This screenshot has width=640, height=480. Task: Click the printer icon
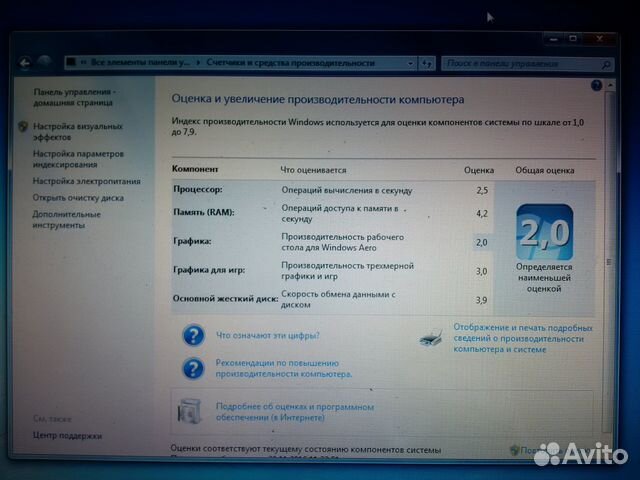coord(431,338)
